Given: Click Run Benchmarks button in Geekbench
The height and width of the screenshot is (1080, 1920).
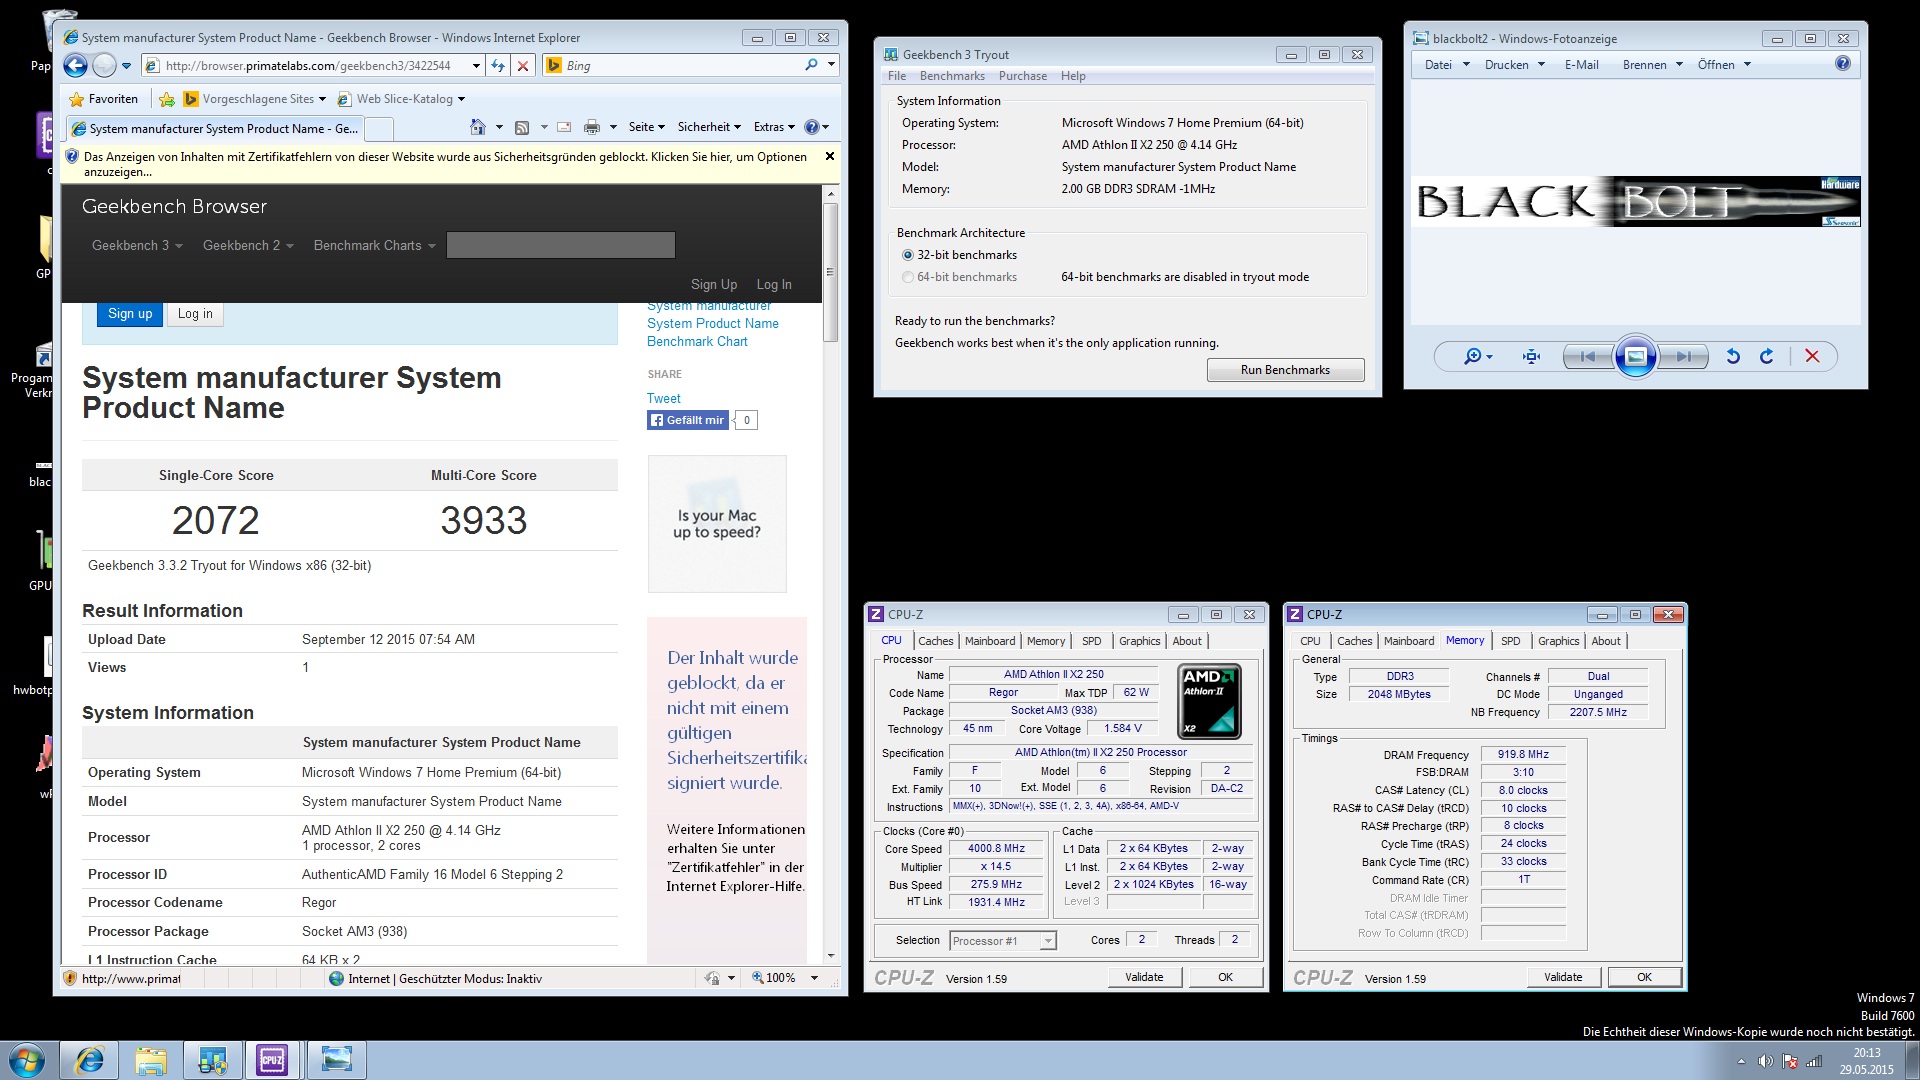Looking at the screenshot, I should pyautogui.click(x=1285, y=370).
